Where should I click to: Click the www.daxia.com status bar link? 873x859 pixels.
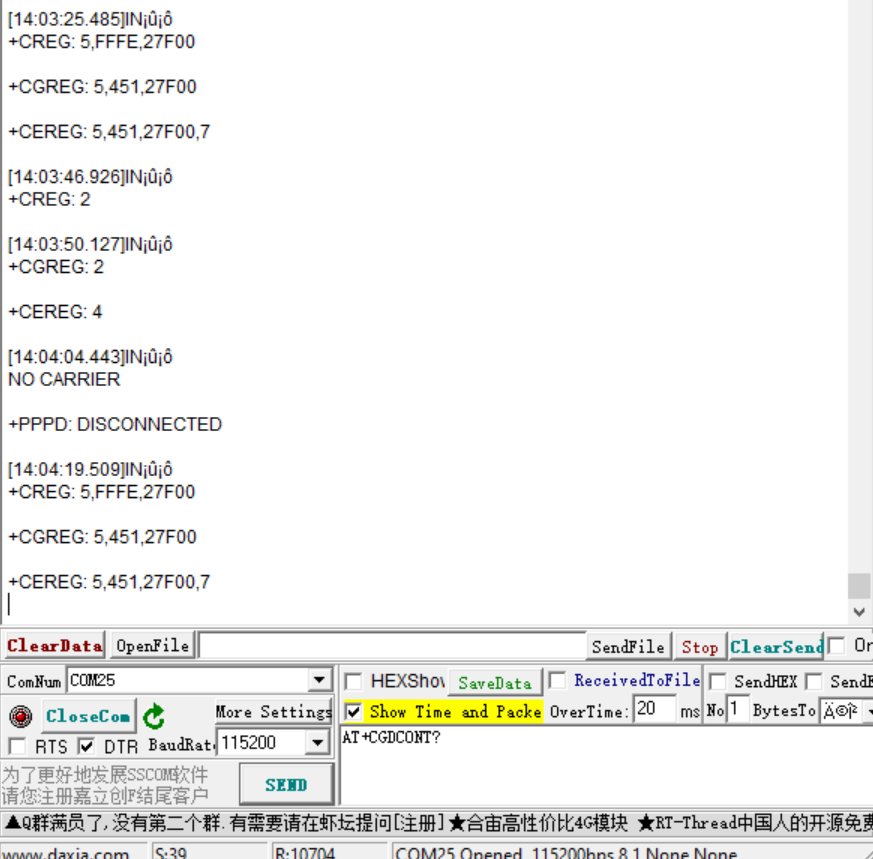click(x=66, y=852)
